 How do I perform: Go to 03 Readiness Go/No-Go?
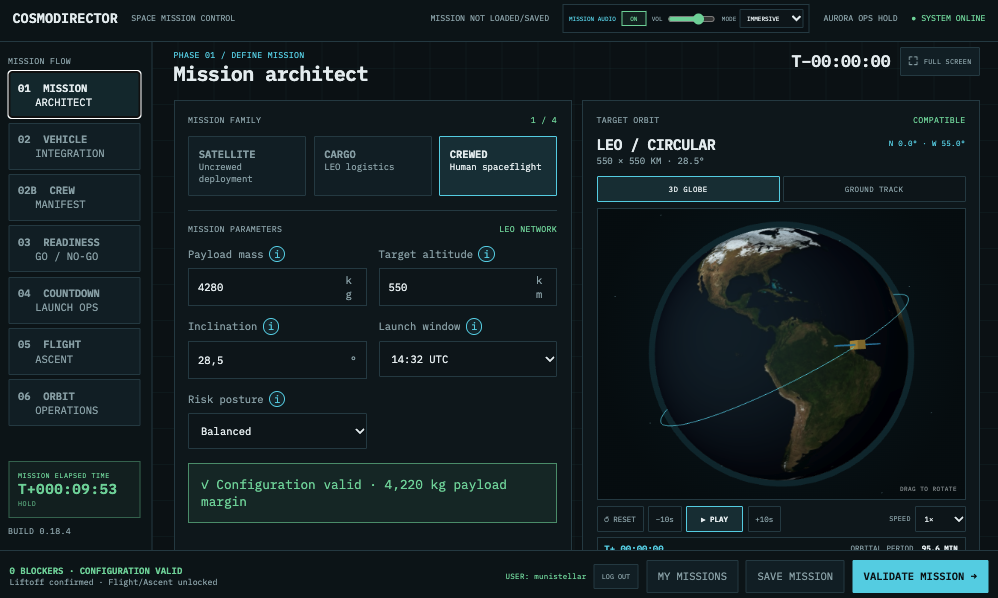coord(74,249)
